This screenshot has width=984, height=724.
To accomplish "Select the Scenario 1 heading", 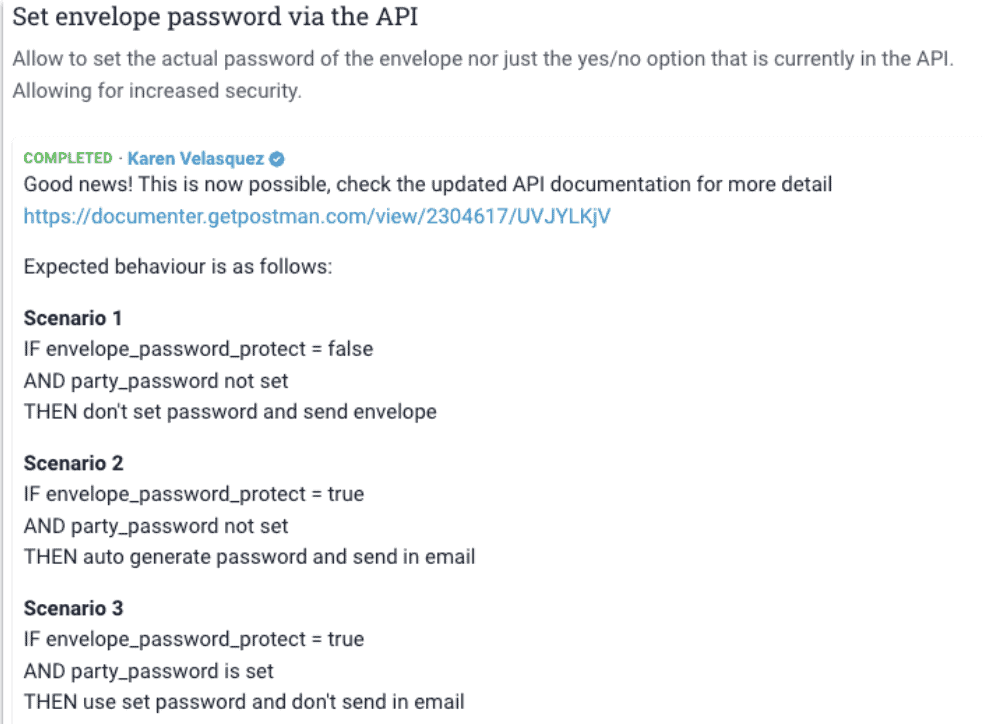I will tap(73, 318).
